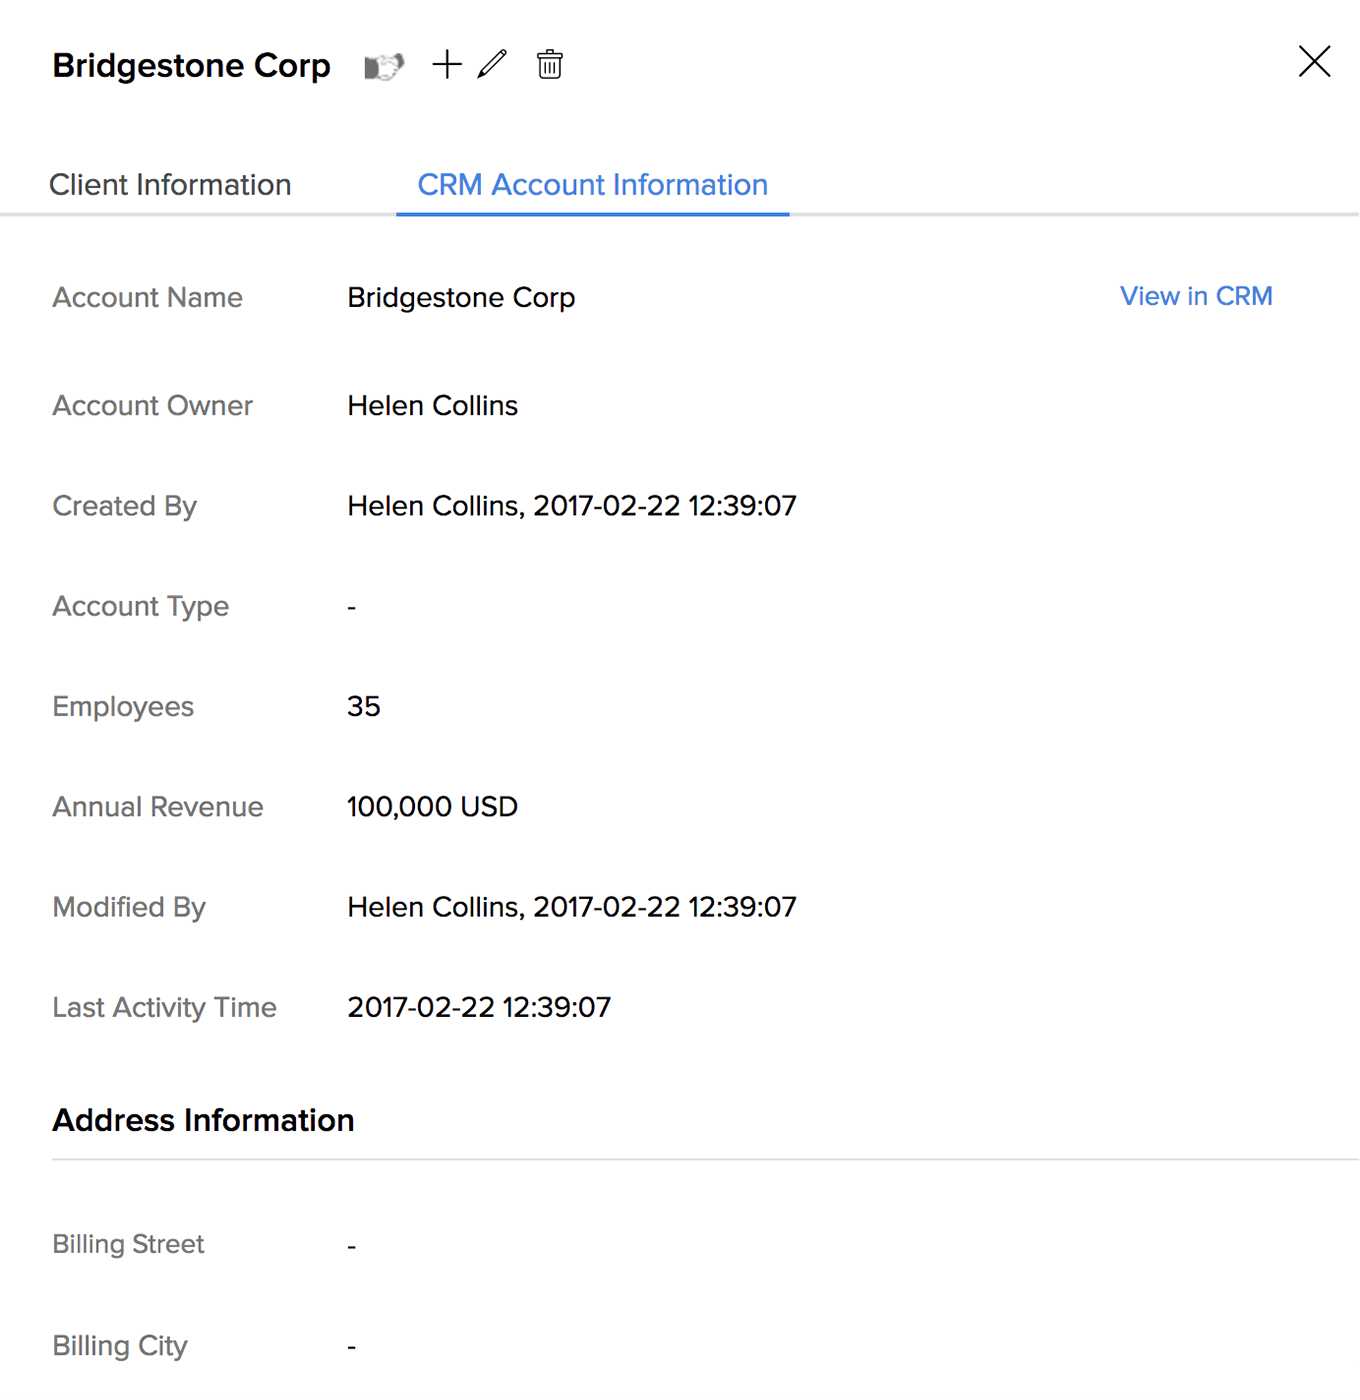Click the Annual Revenue field label
The width and height of the screenshot is (1360, 1400).
point(158,807)
